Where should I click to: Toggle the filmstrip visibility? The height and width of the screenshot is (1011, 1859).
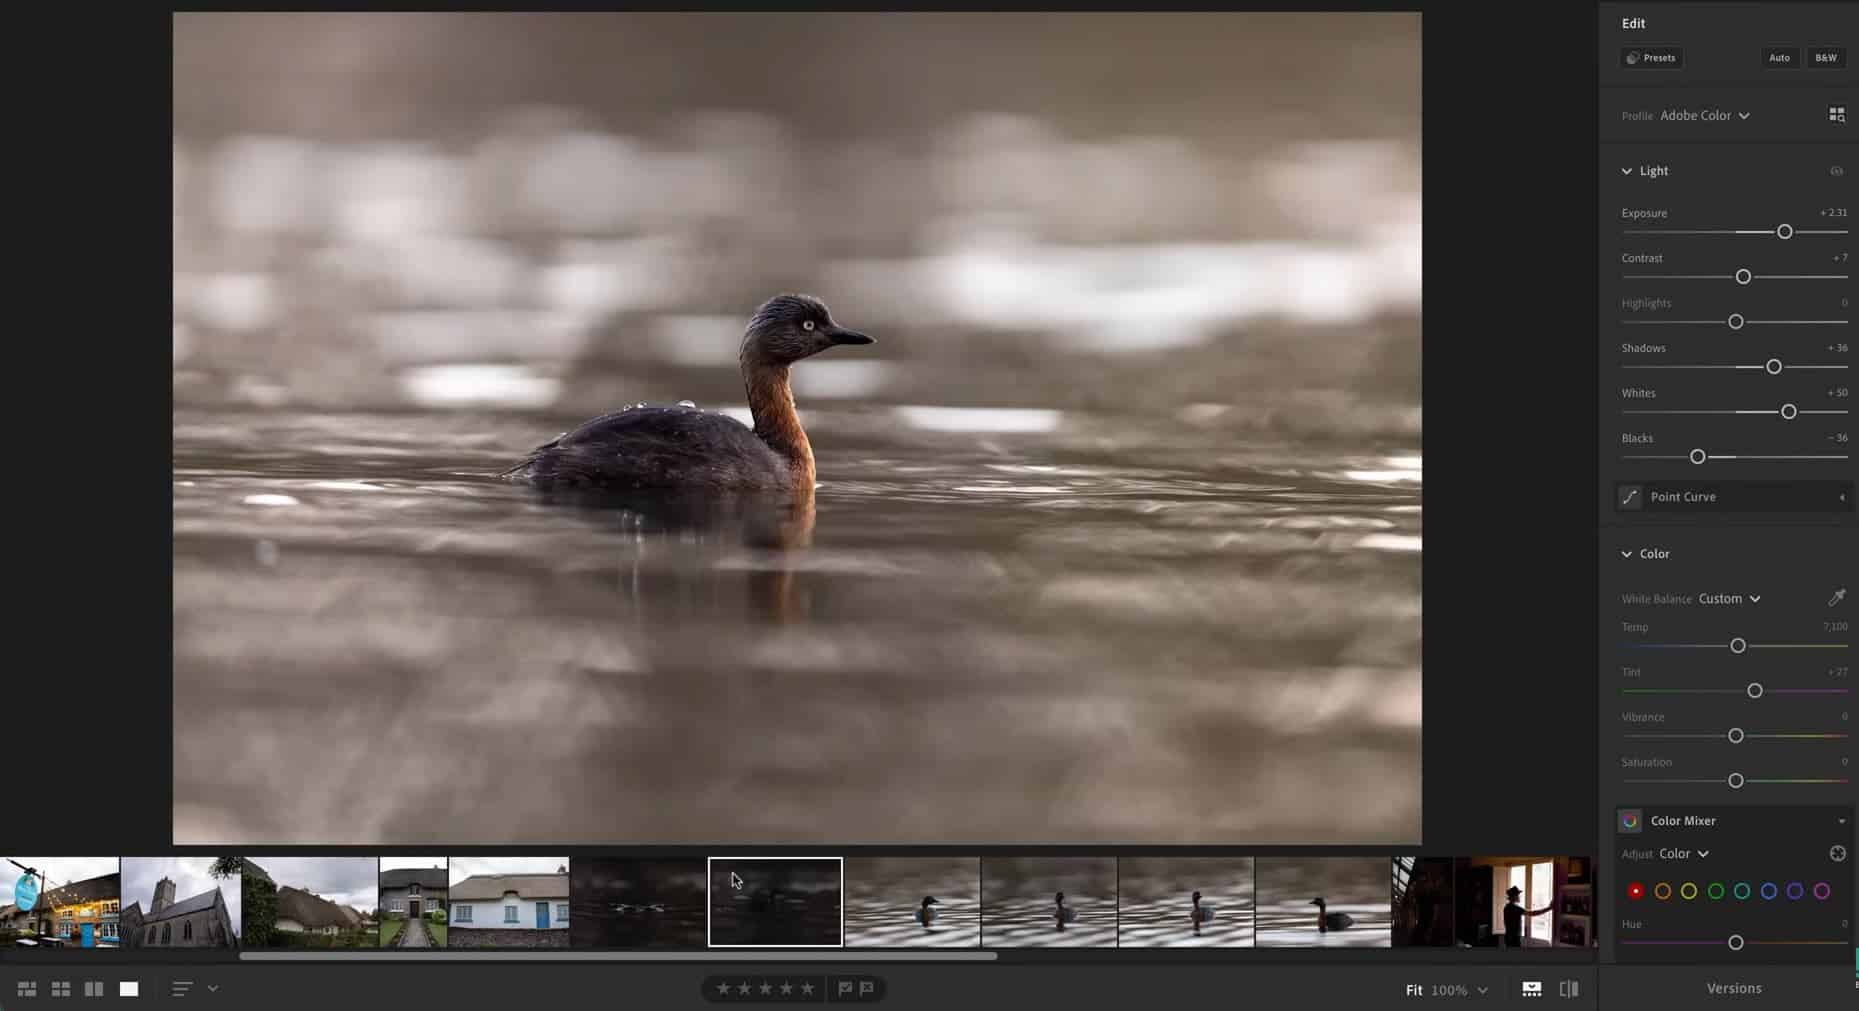click(x=1531, y=989)
